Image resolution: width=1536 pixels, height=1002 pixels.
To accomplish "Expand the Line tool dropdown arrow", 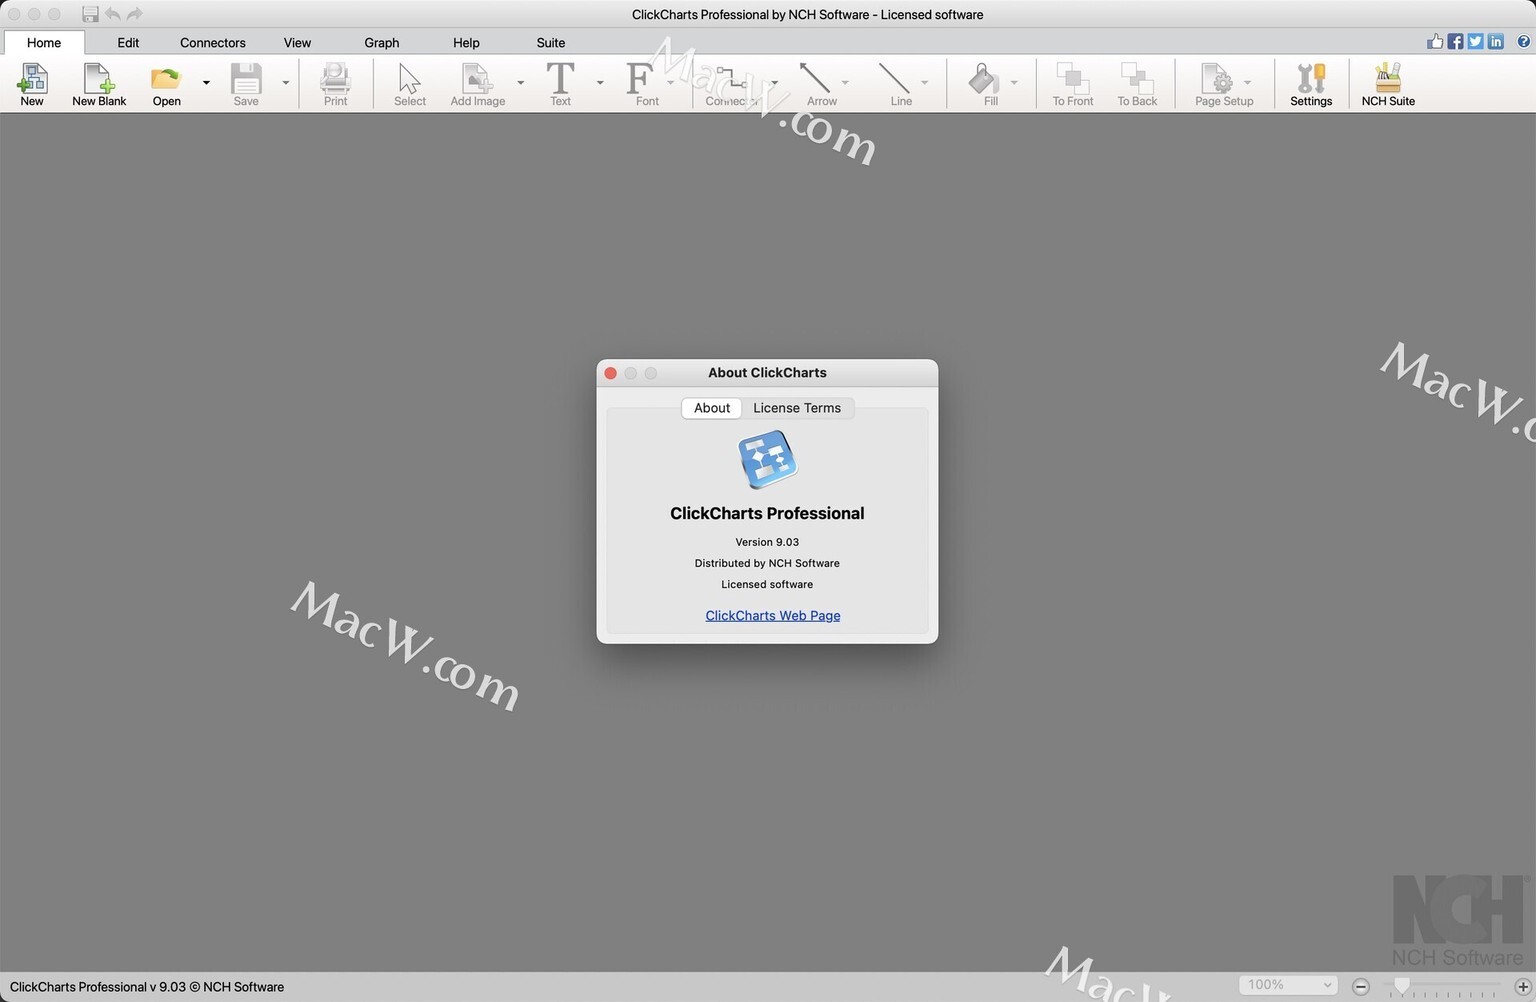I will pos(924,82).
